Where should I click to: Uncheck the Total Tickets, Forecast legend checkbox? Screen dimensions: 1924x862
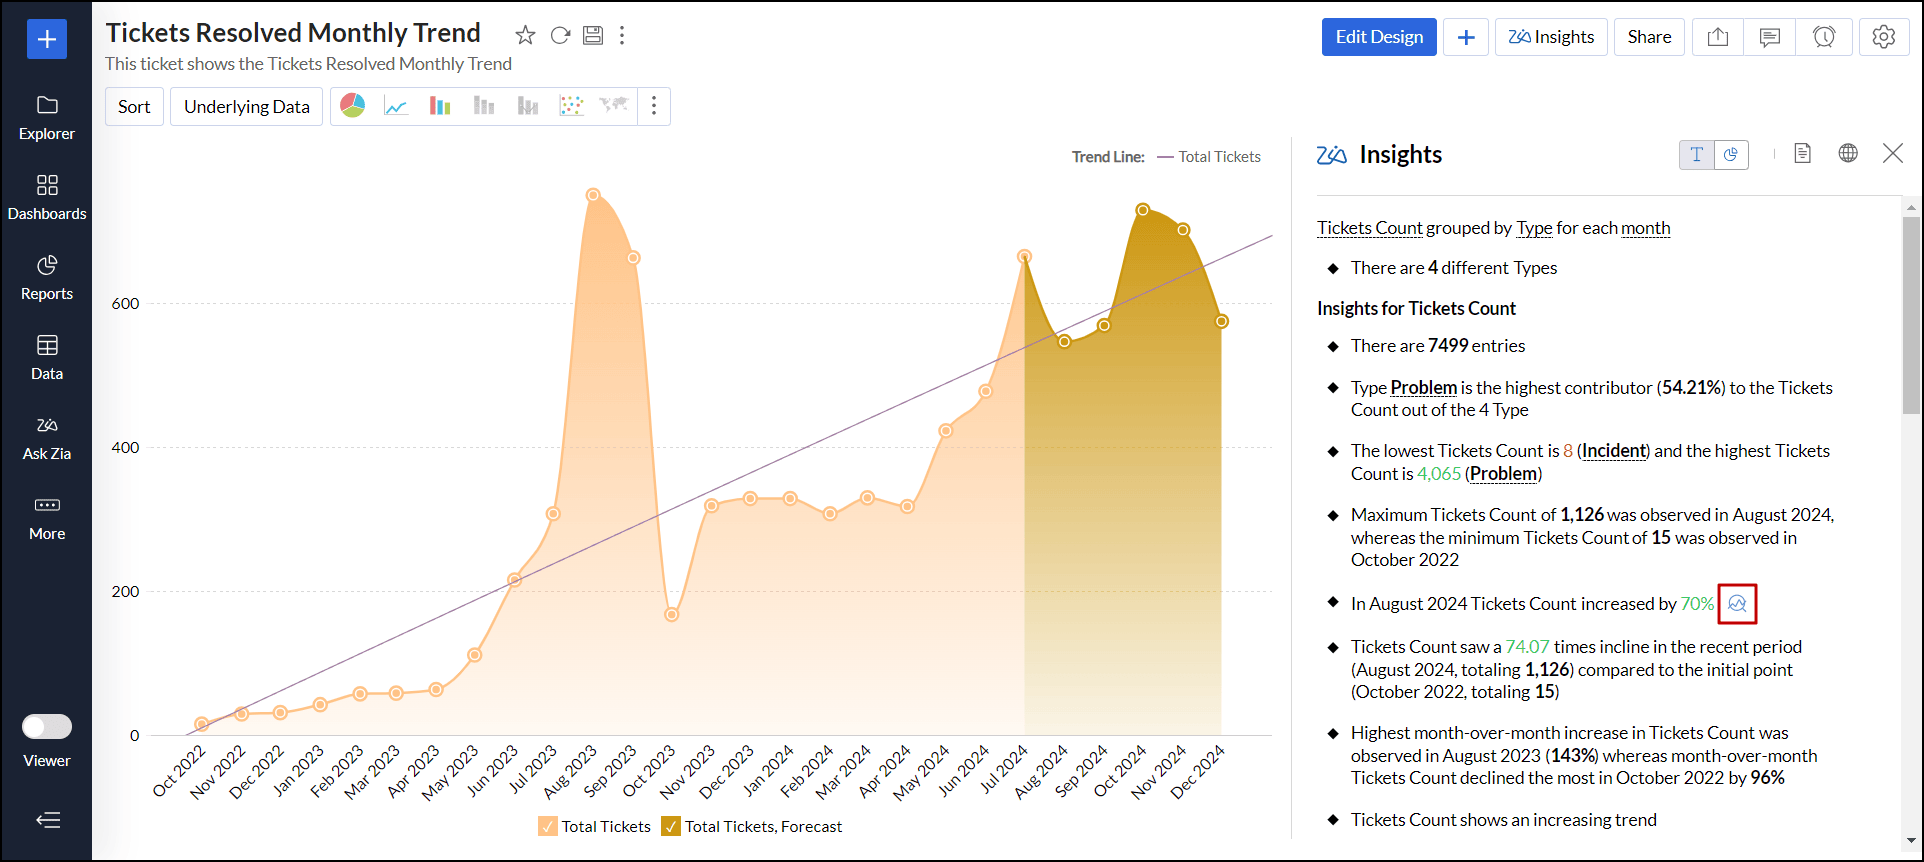coord(671,826)
